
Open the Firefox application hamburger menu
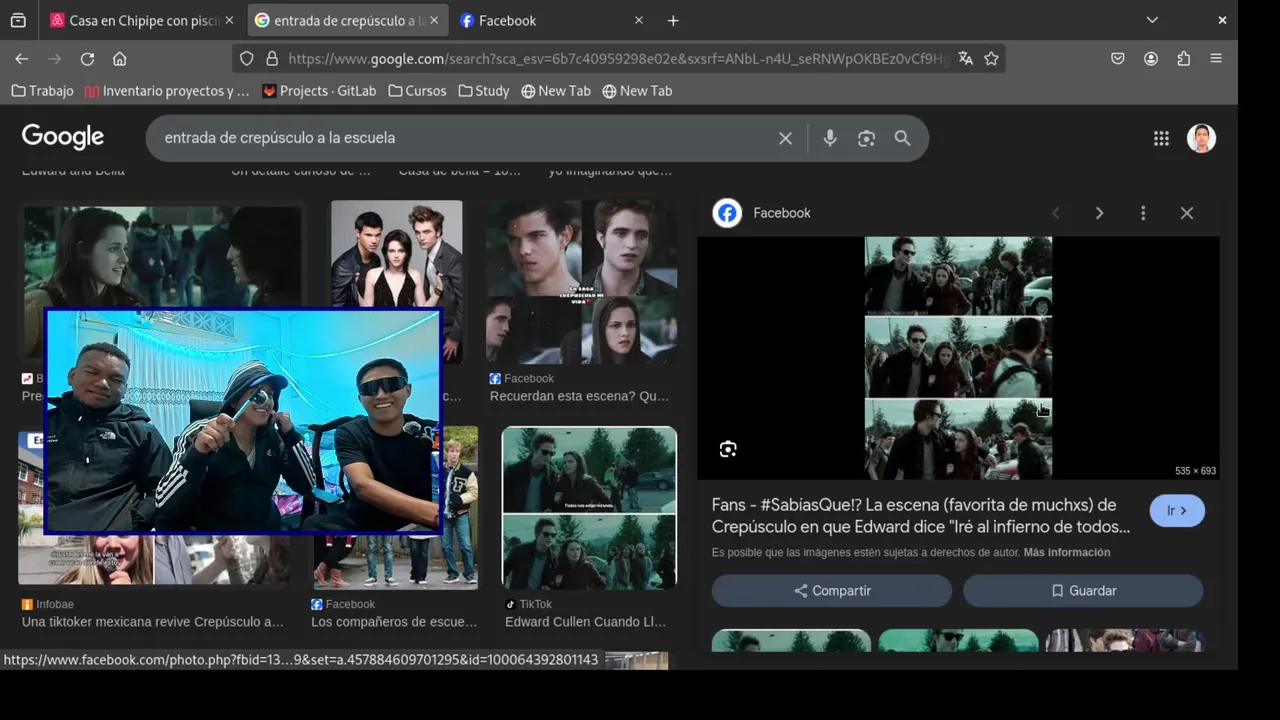1216,59
